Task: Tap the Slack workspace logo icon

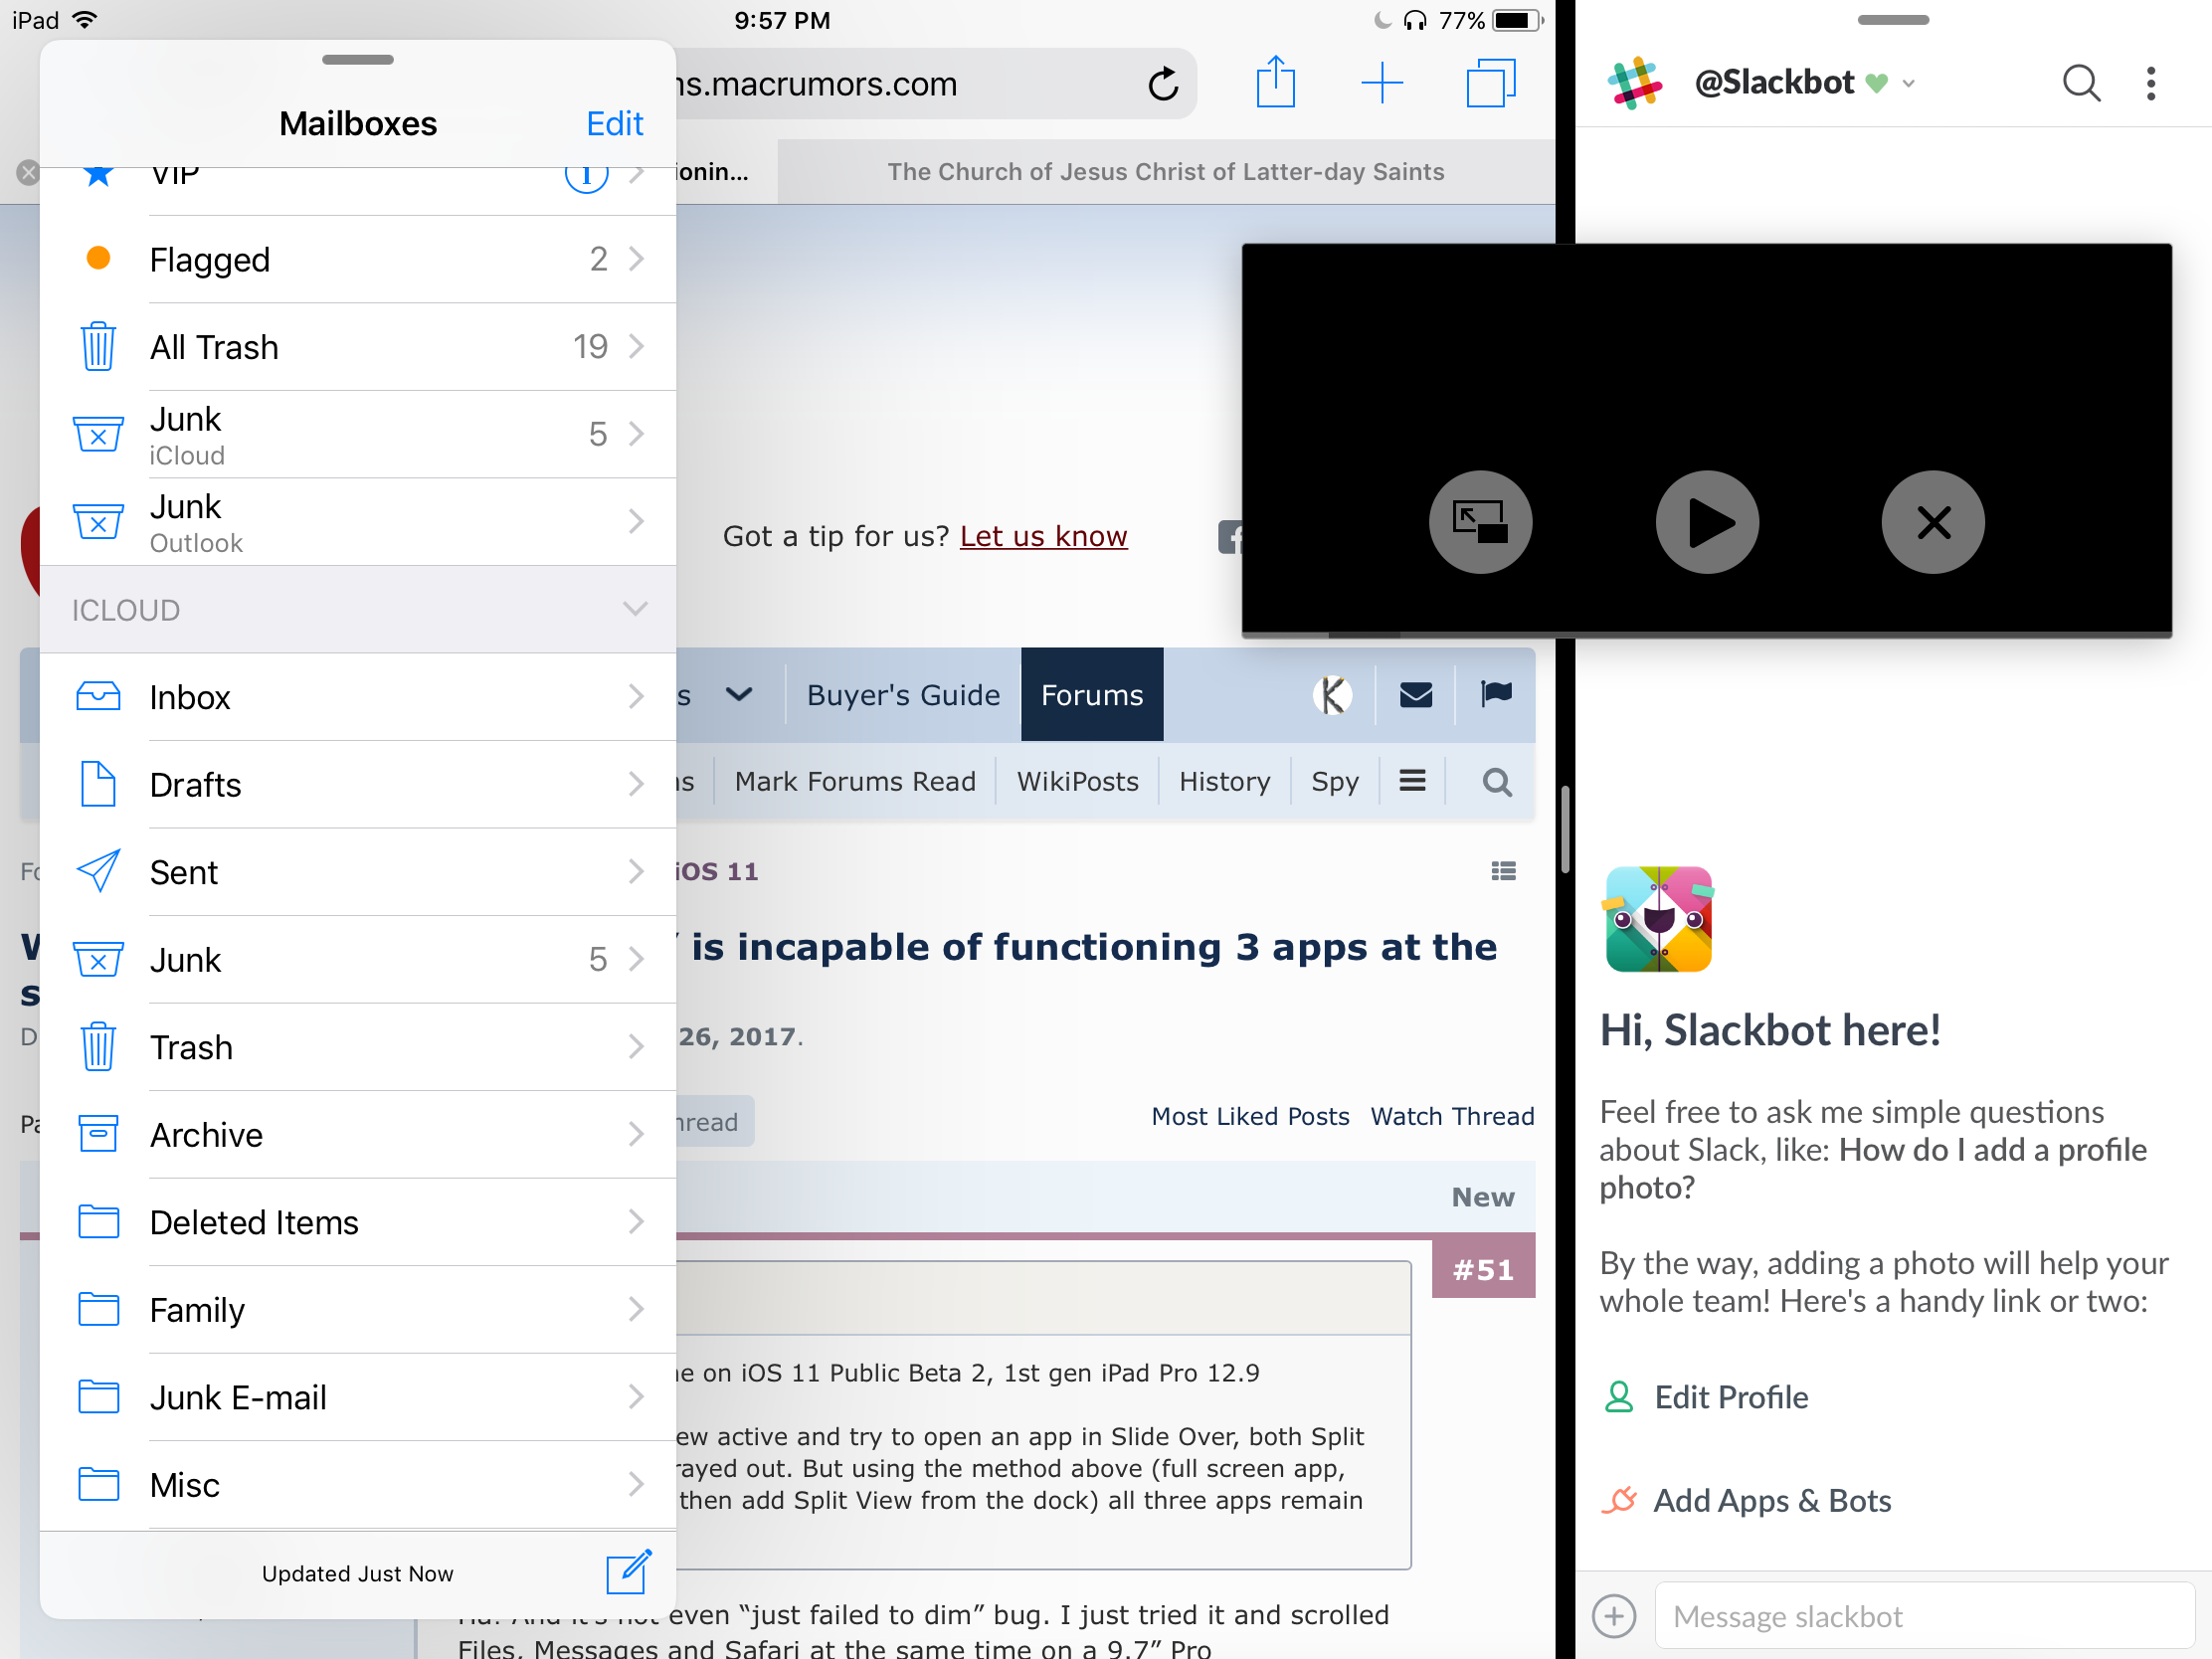Action: click(1635, 83)
